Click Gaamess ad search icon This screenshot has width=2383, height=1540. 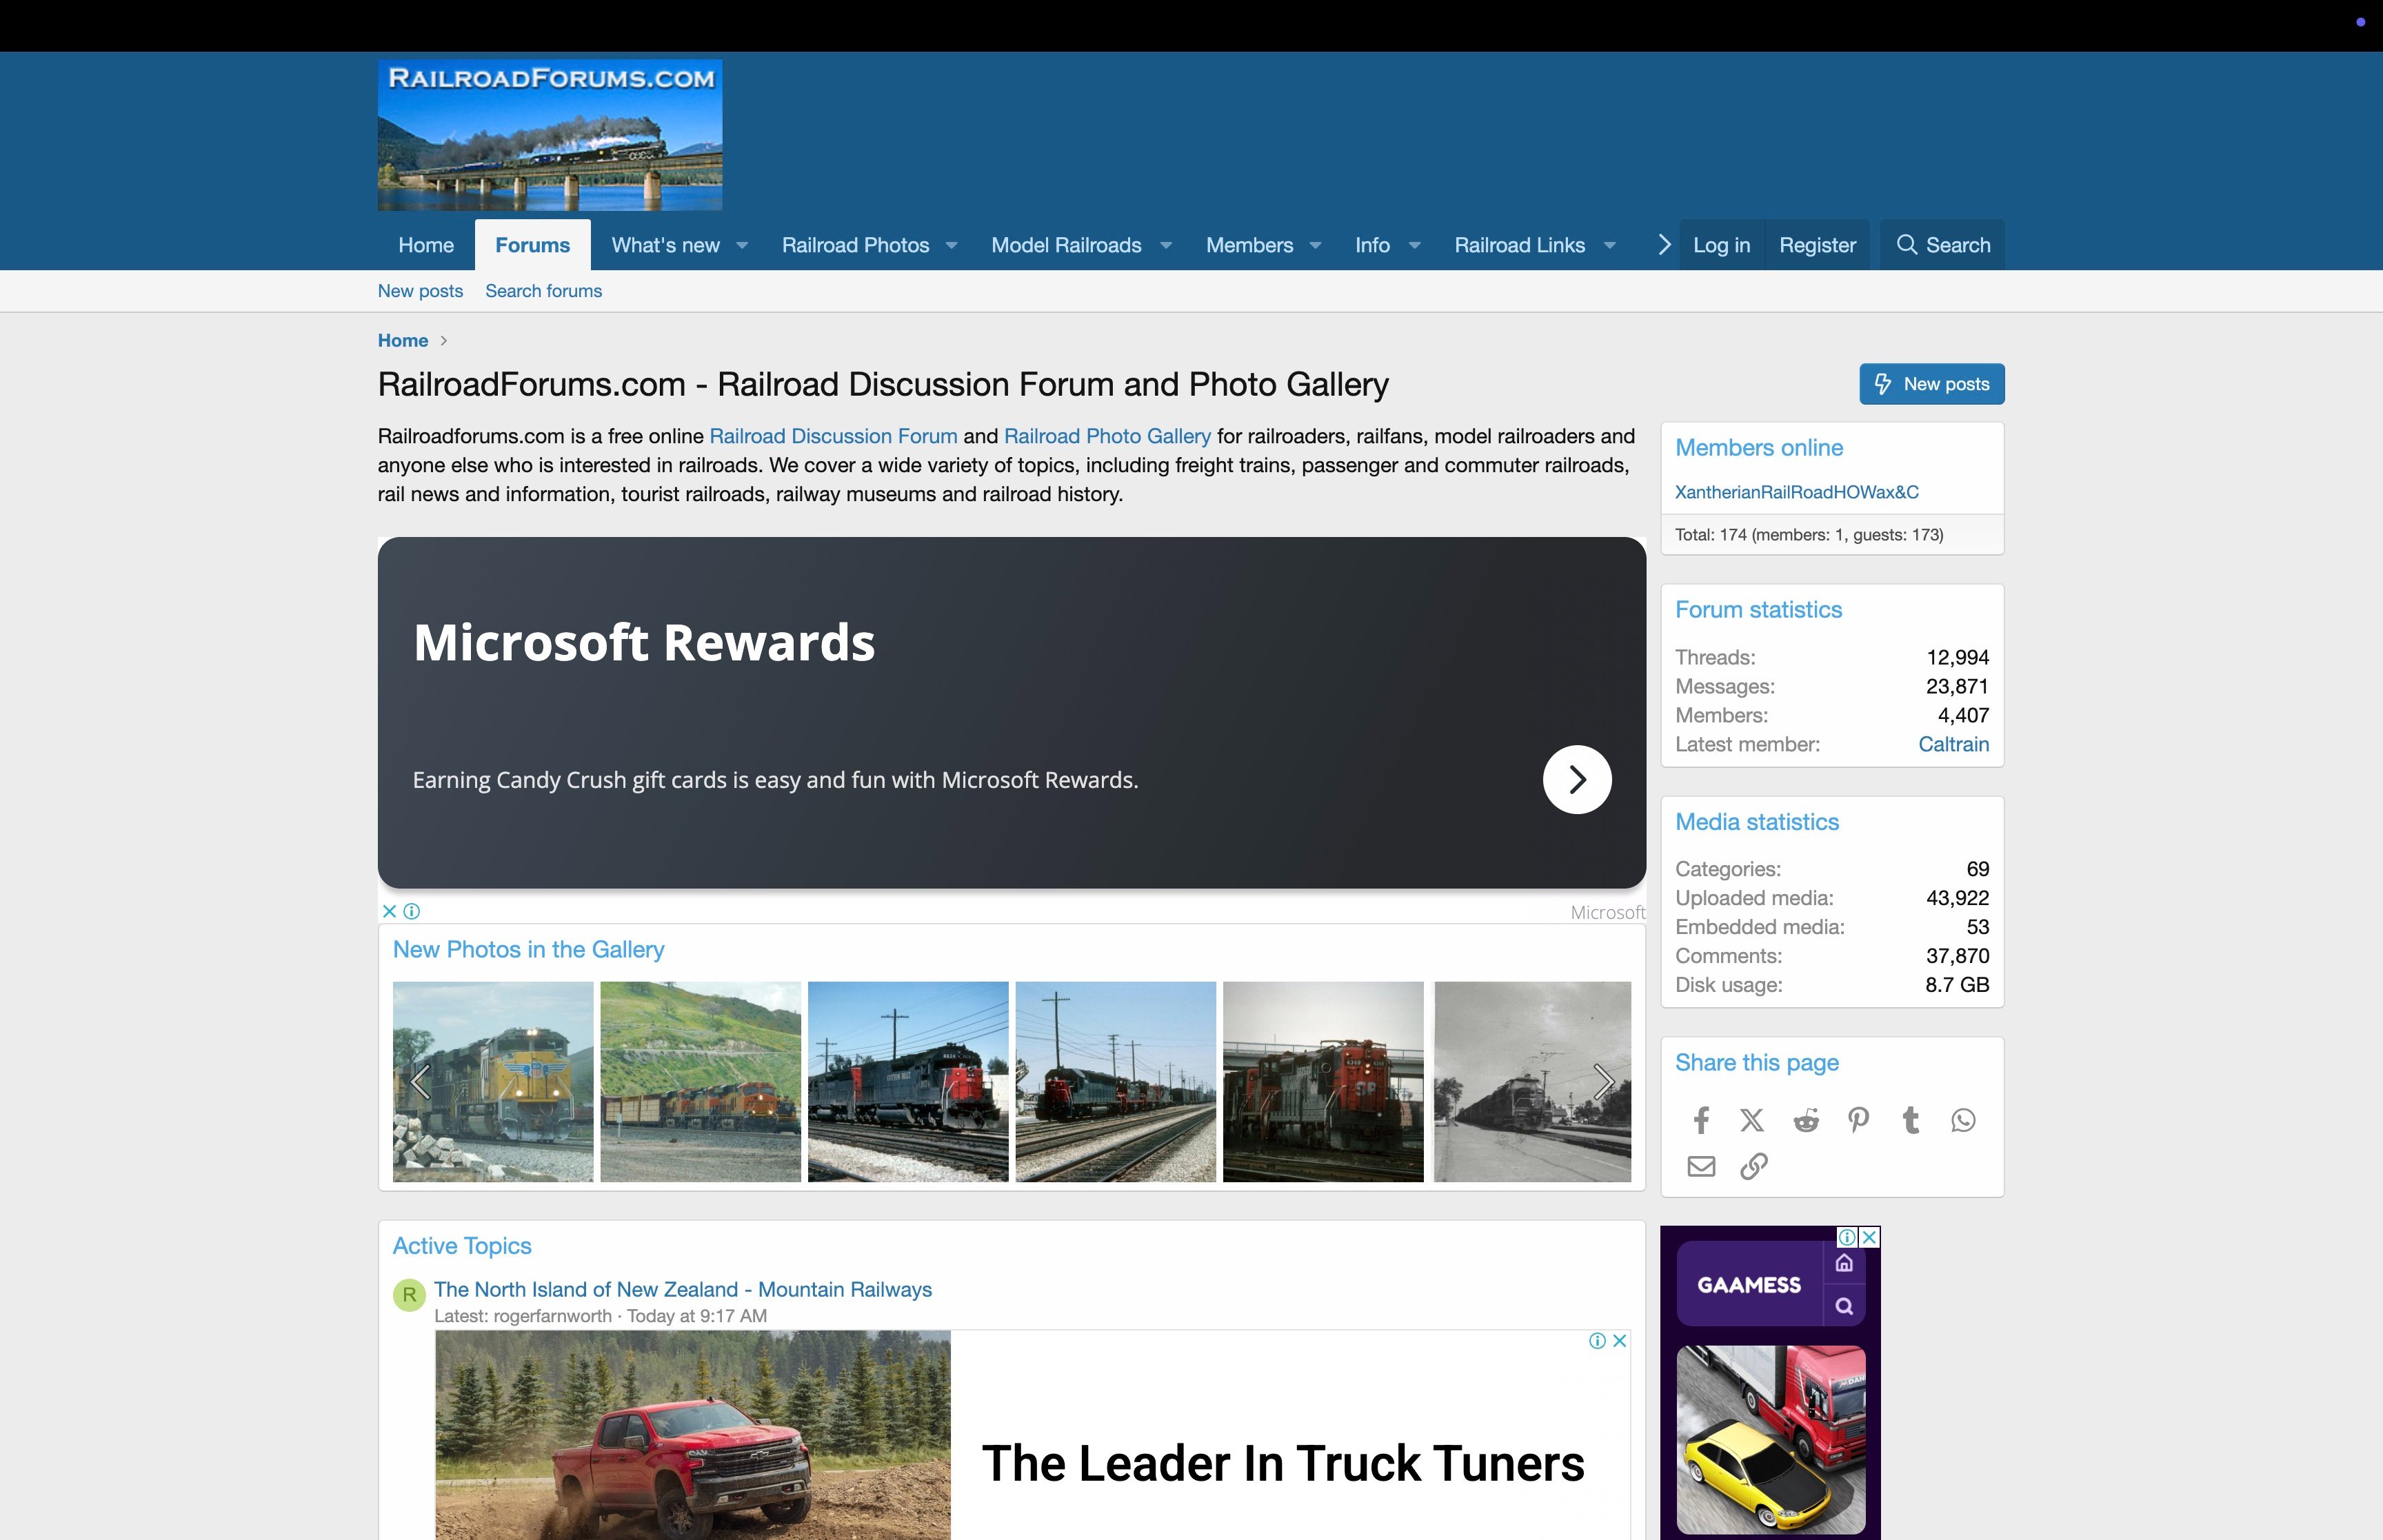pyautogui.click(x=1845, y=1306)
